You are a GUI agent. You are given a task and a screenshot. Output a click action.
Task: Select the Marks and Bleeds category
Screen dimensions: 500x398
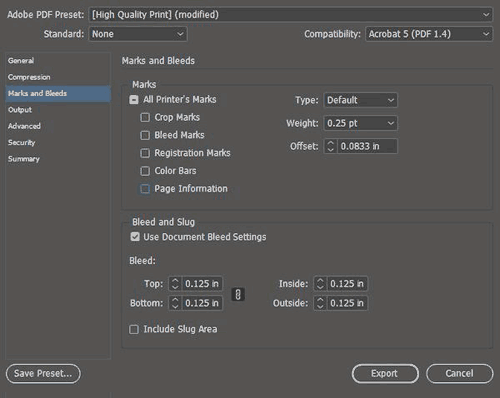[58, 93]
